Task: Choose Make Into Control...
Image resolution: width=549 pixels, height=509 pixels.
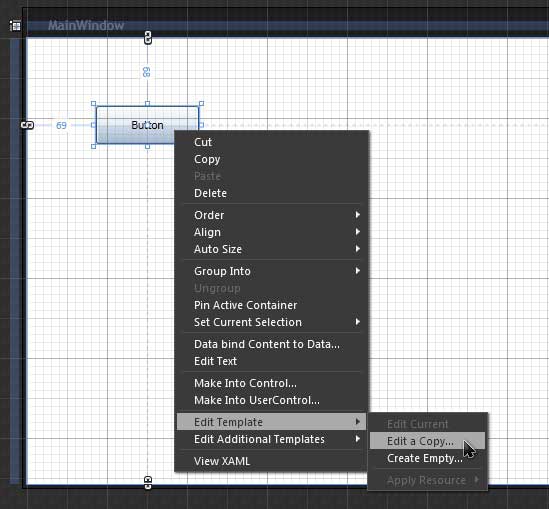Action: pyautogui.click(x=272, y=383)
